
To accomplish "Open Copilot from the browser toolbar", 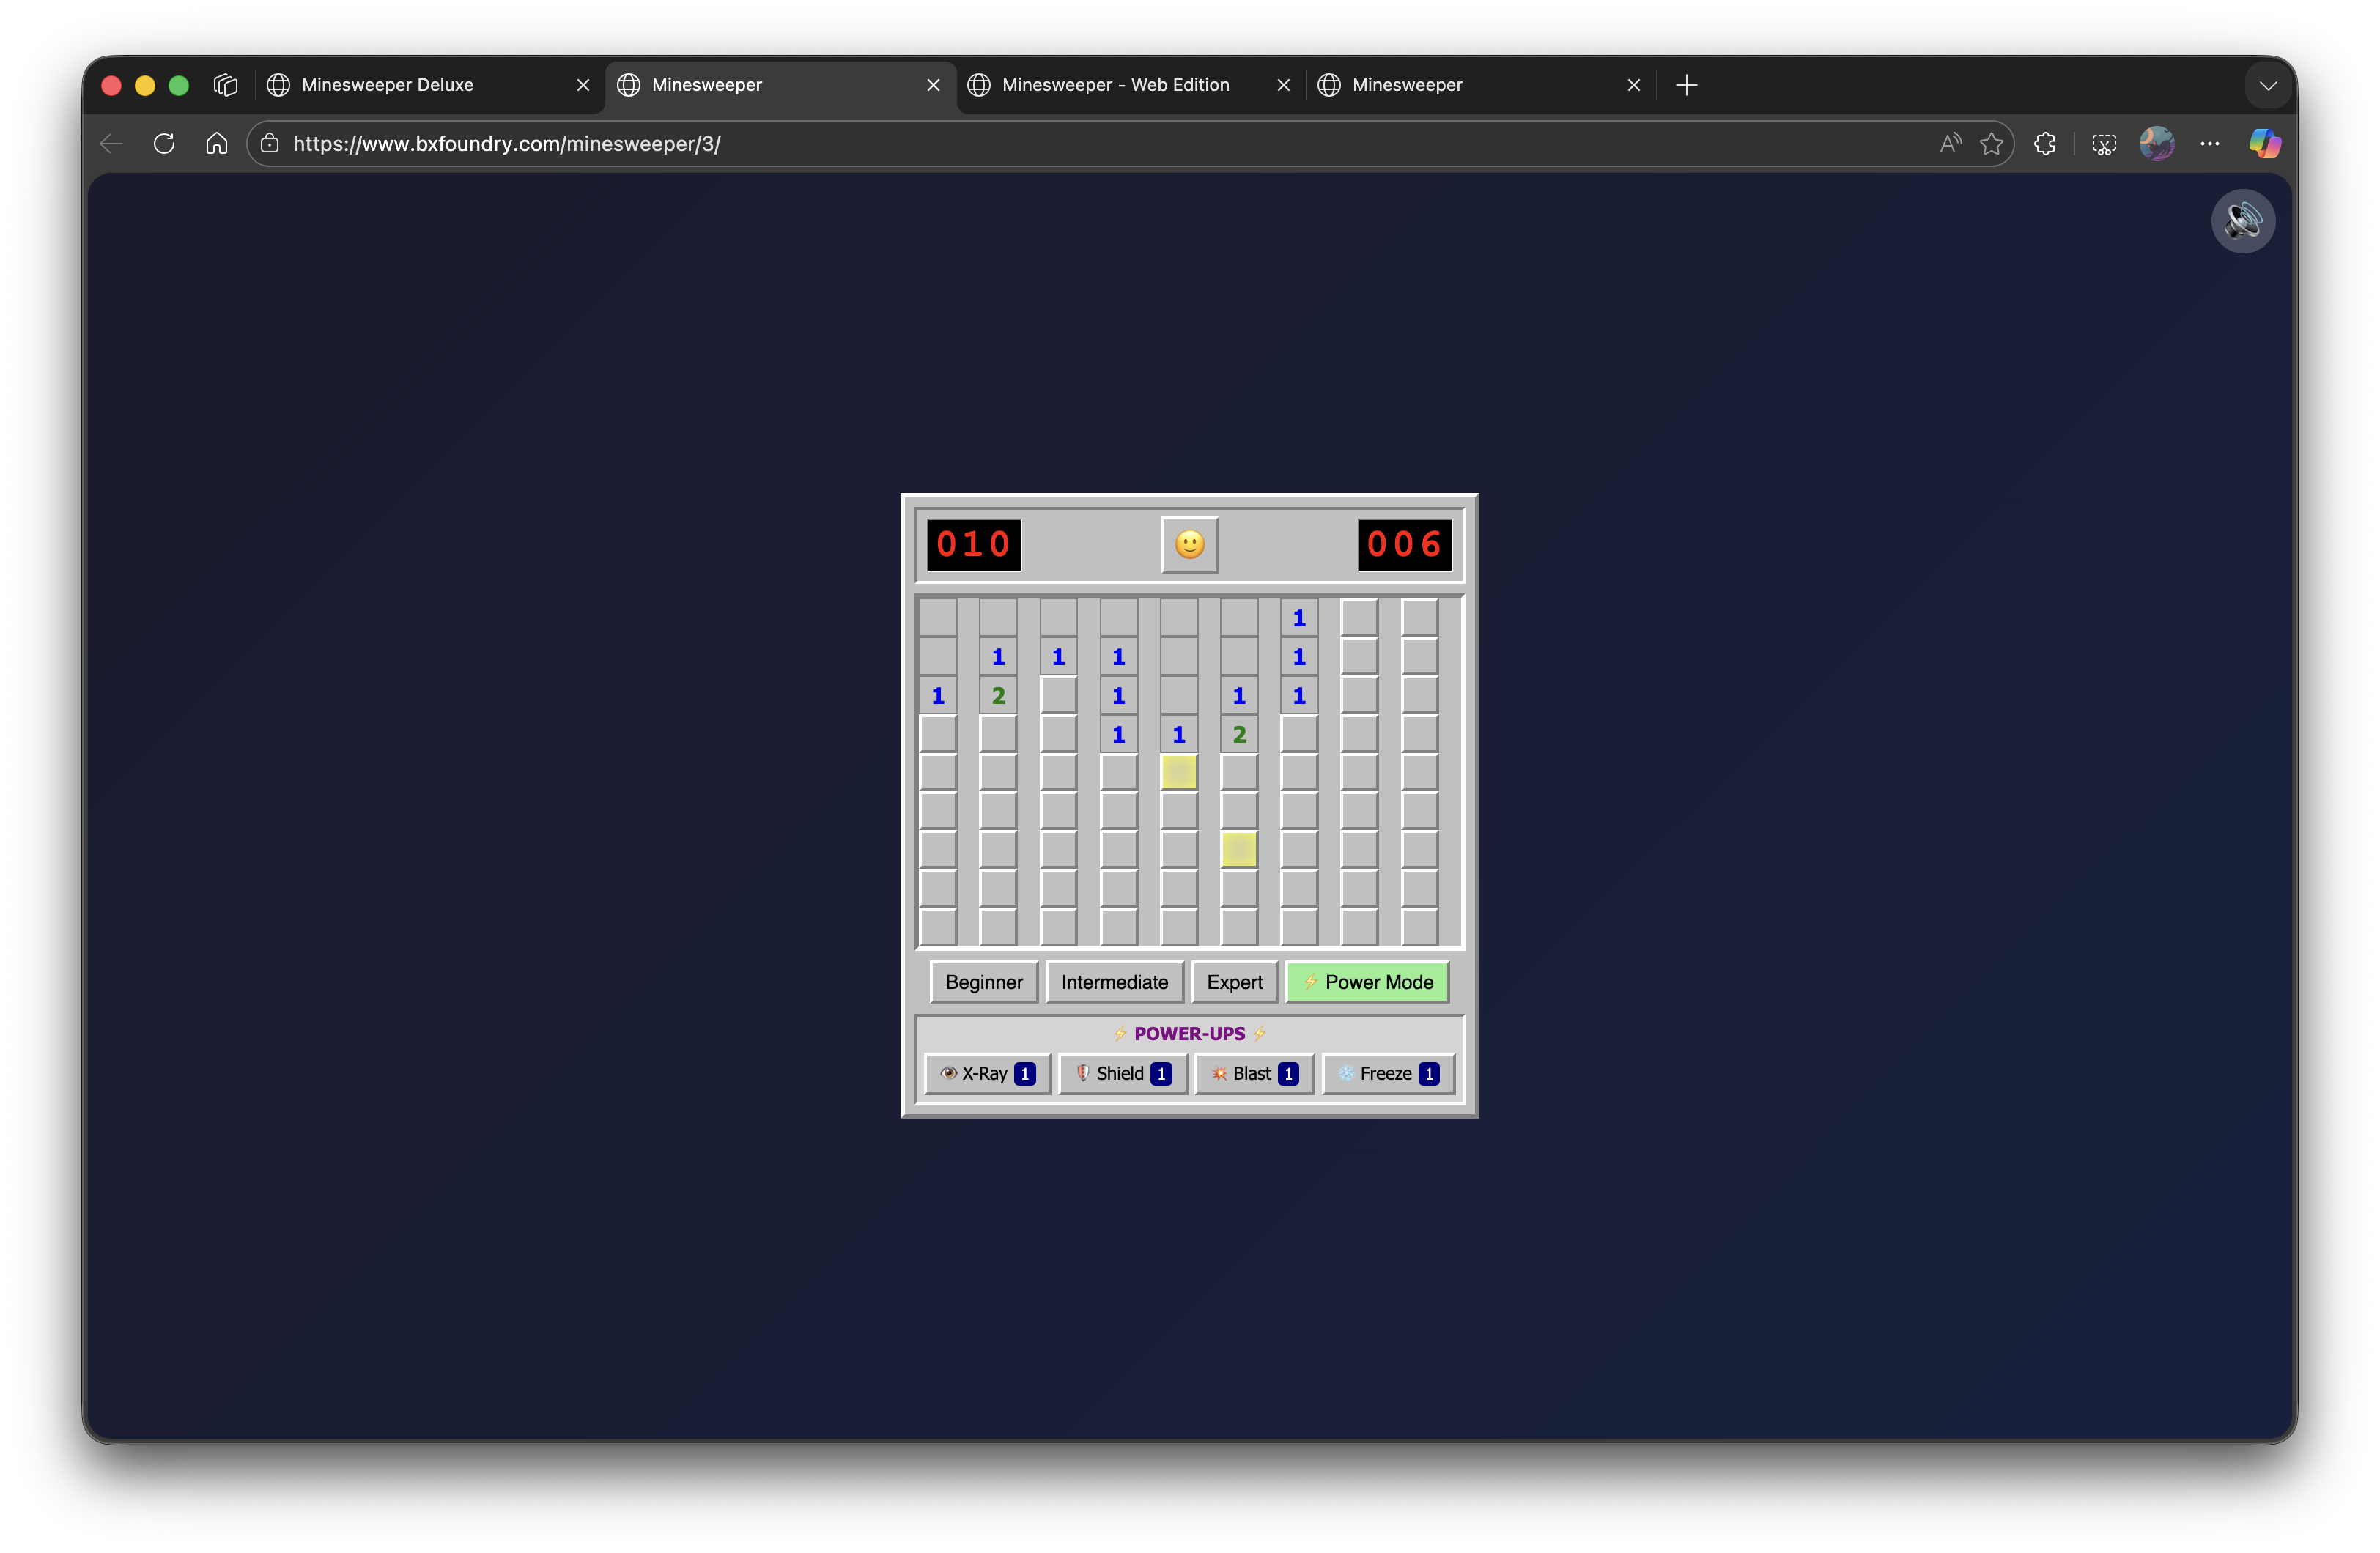I will 2264,143.
